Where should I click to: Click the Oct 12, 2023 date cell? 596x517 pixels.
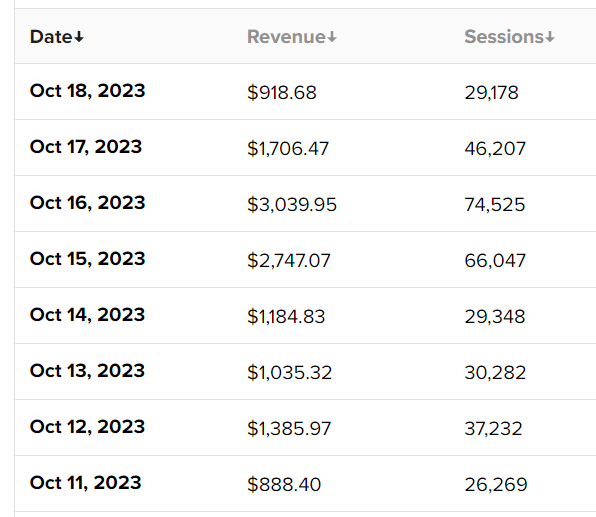coord(87,427)
